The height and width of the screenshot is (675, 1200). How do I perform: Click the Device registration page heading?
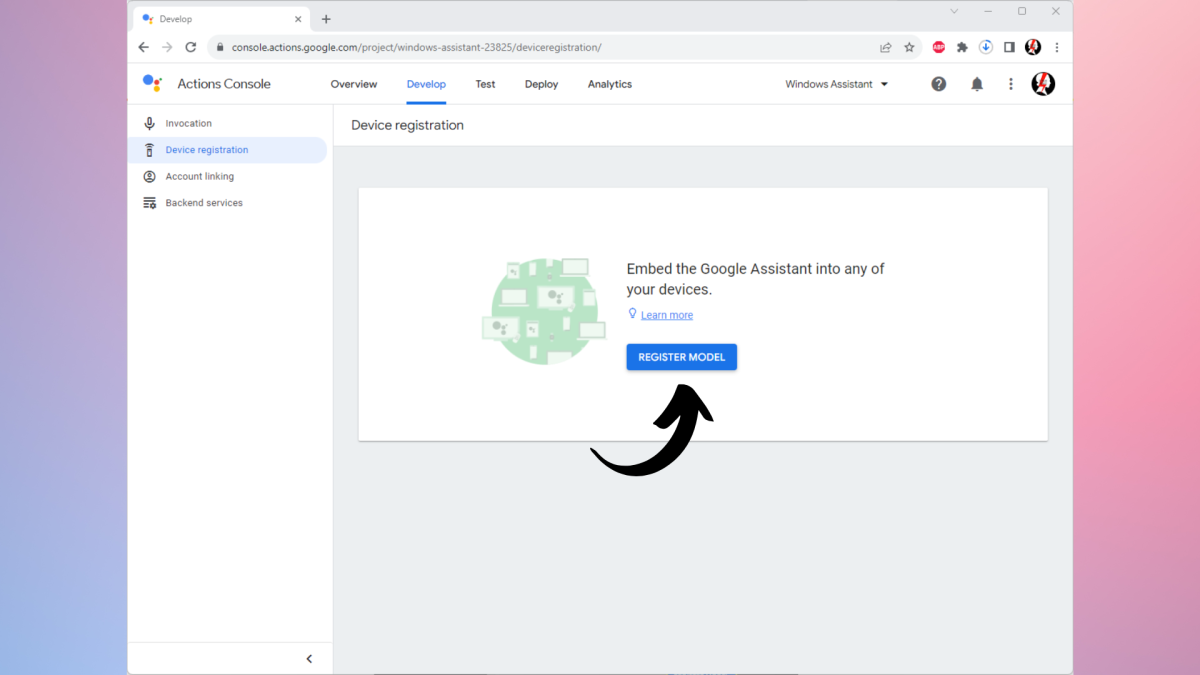click(408, 125)
